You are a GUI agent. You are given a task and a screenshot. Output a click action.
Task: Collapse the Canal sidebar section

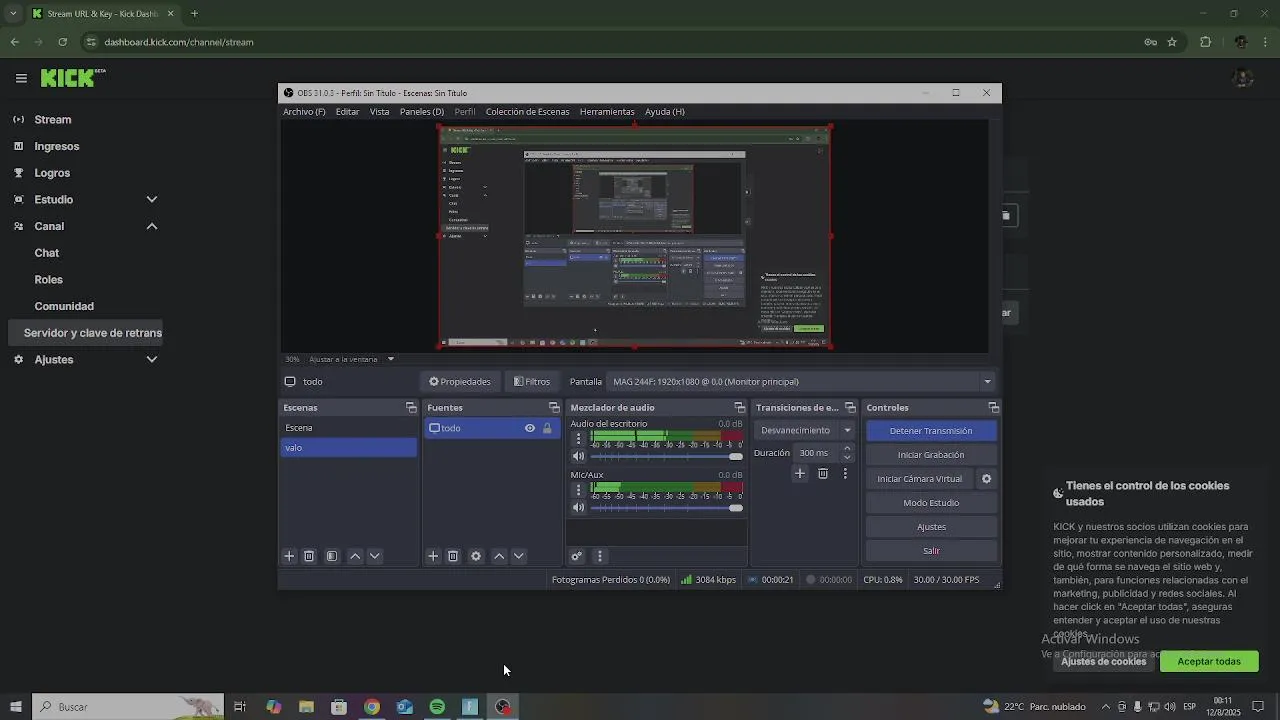(x=152, y=226)
